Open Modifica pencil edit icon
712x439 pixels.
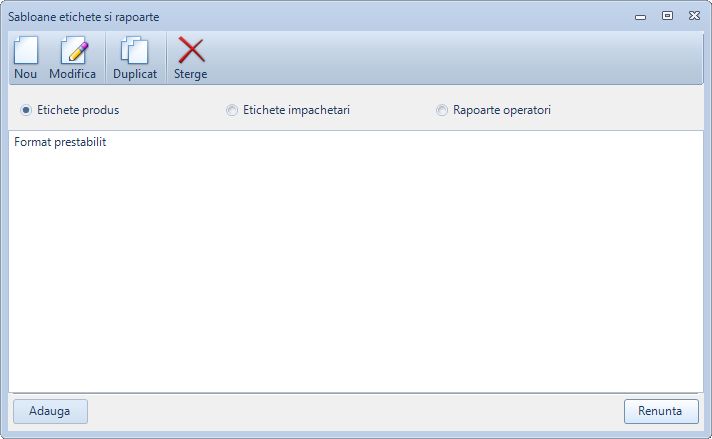(x=73, y=50)
